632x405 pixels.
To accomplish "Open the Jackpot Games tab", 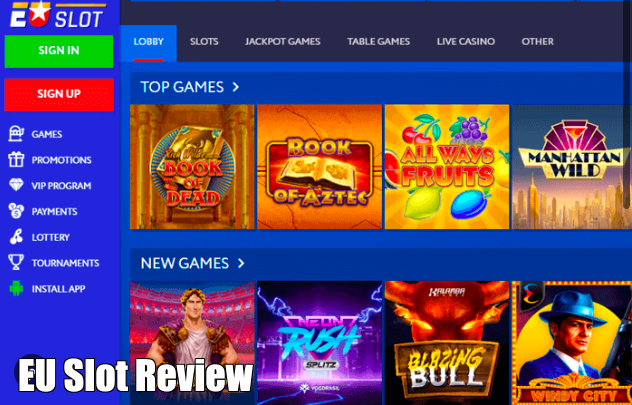I will [x=283, y=42].
